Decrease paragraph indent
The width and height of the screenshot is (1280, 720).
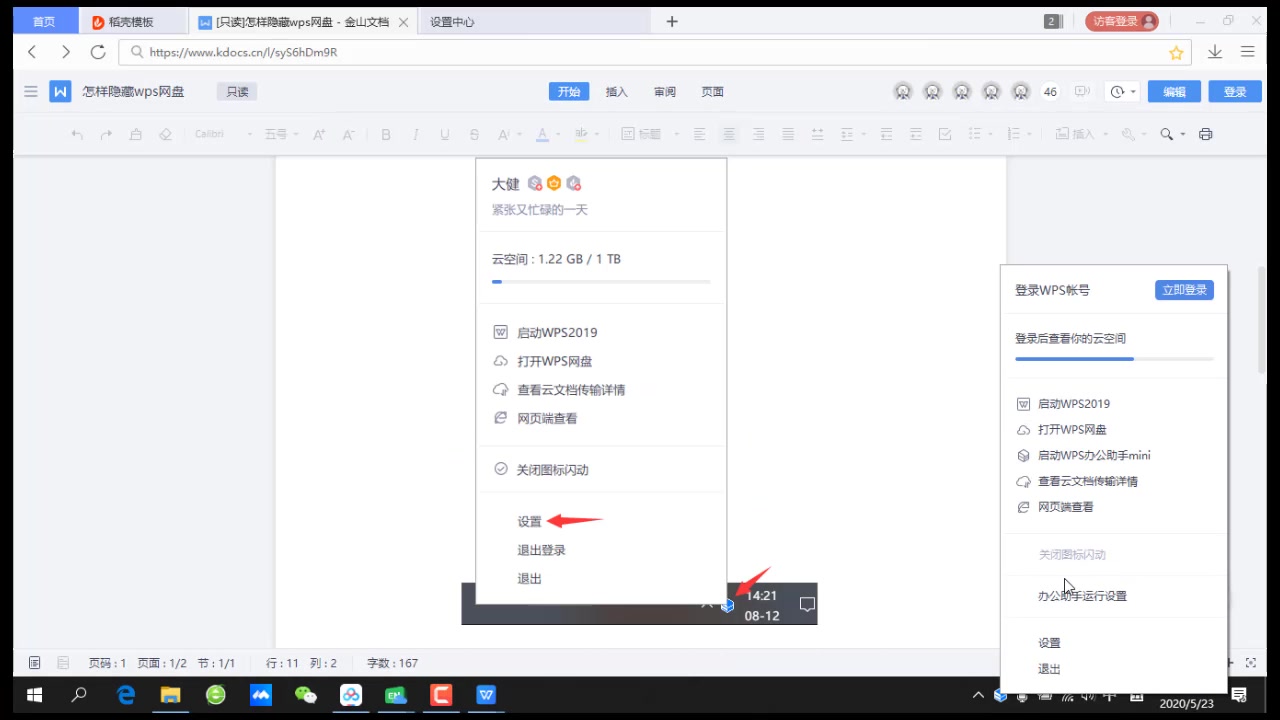coord(886,134)
